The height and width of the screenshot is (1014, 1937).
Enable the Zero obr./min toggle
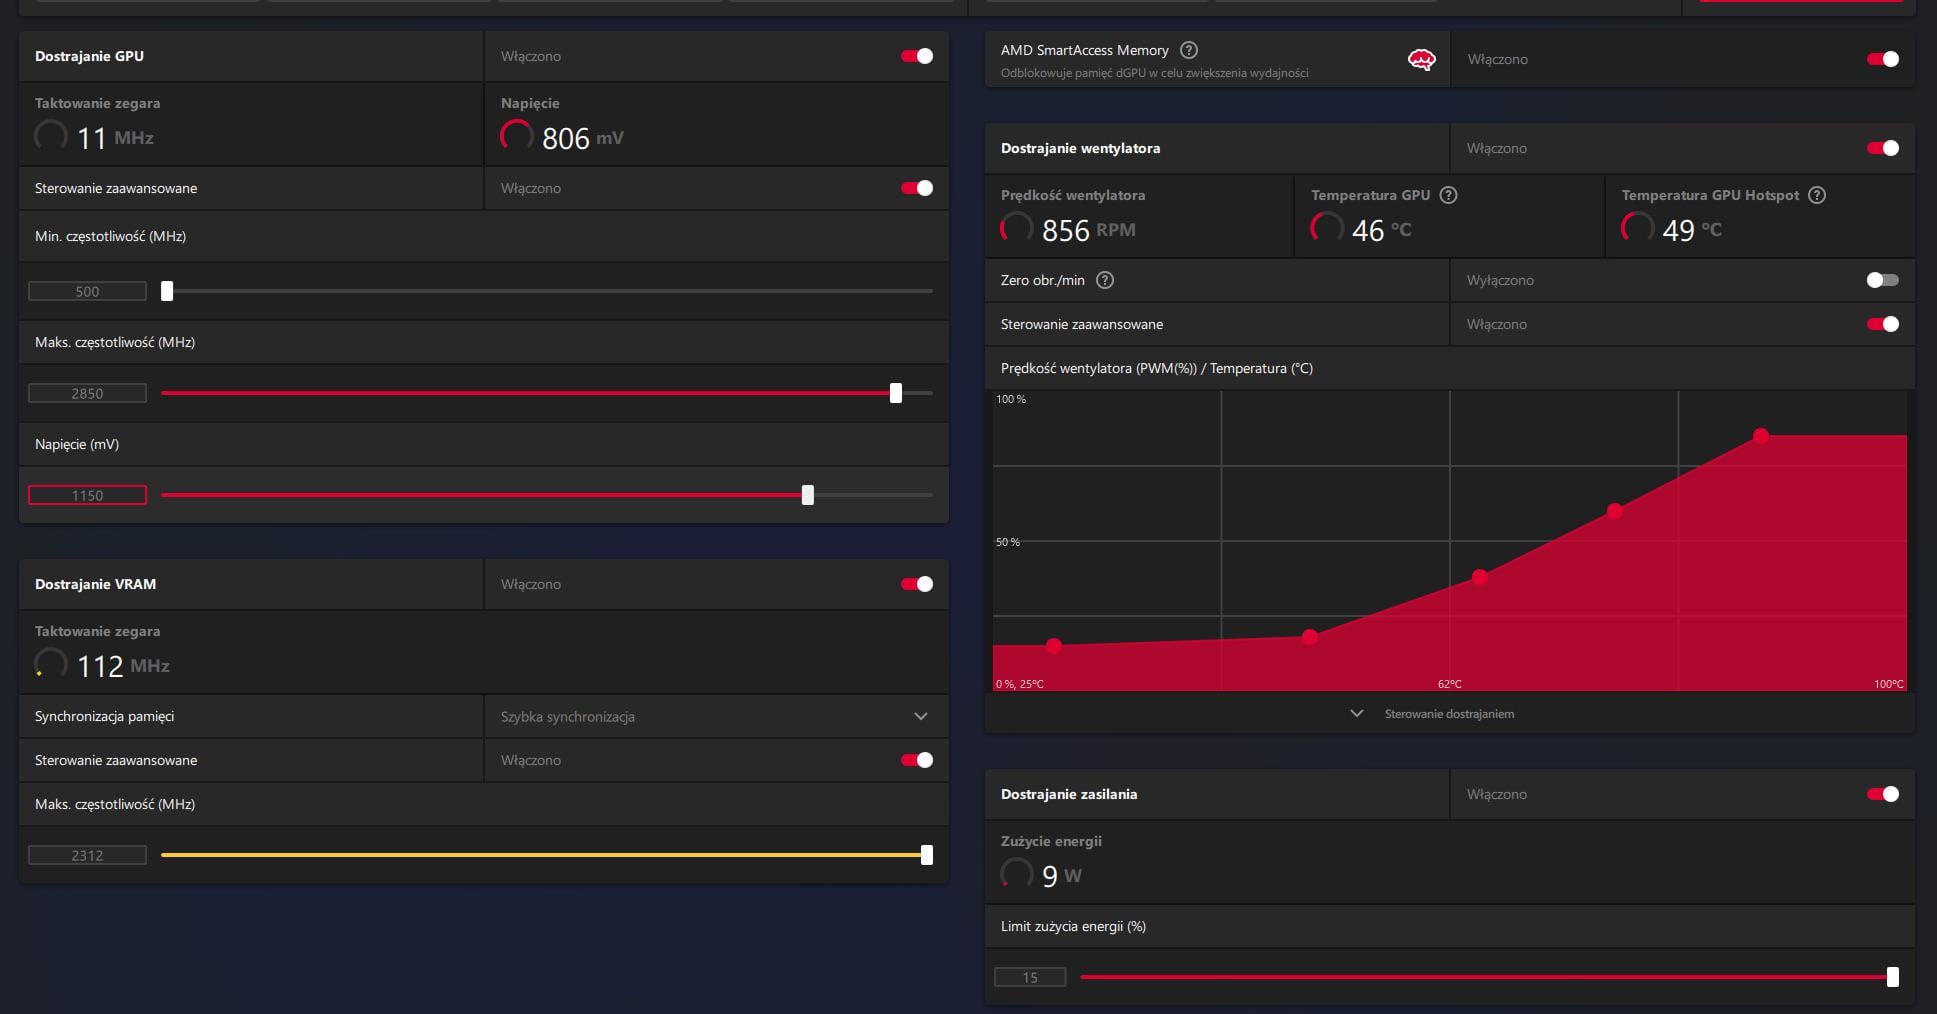(x=1883, y=280)
